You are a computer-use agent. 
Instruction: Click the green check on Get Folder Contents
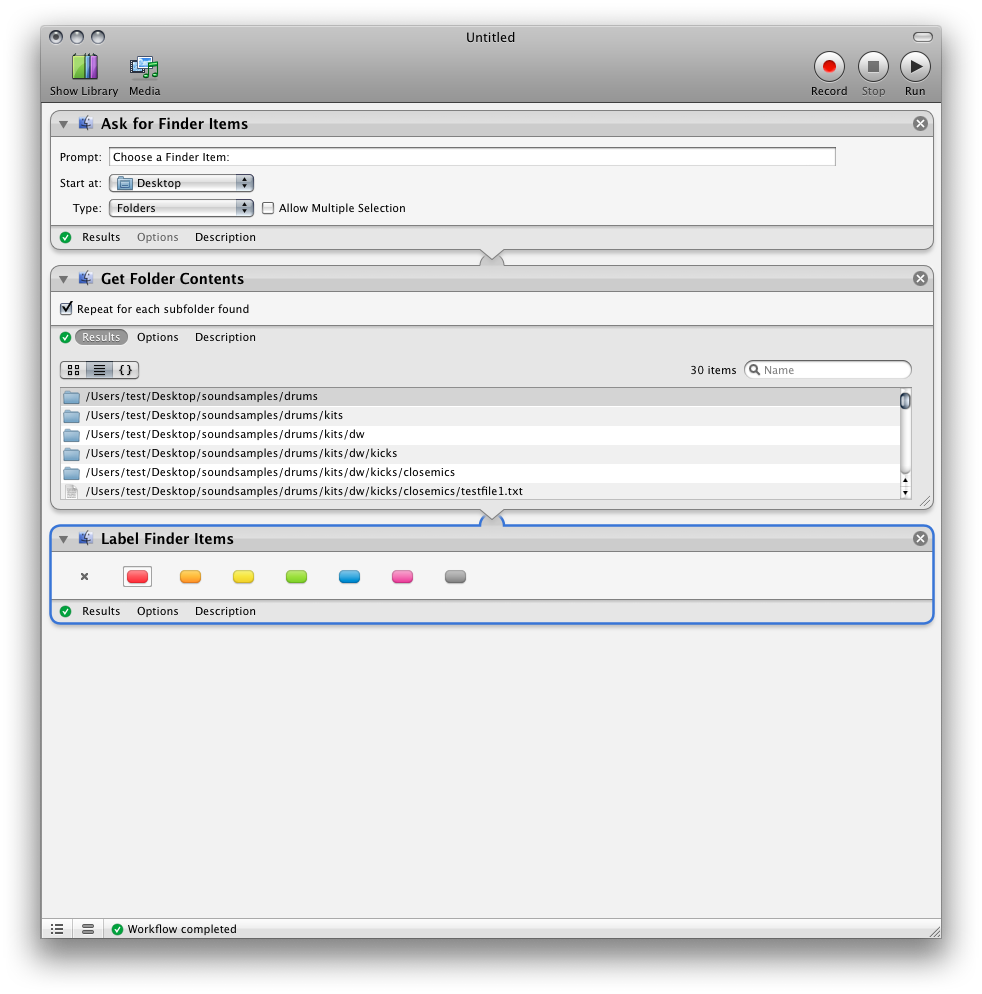click(65, 338)
